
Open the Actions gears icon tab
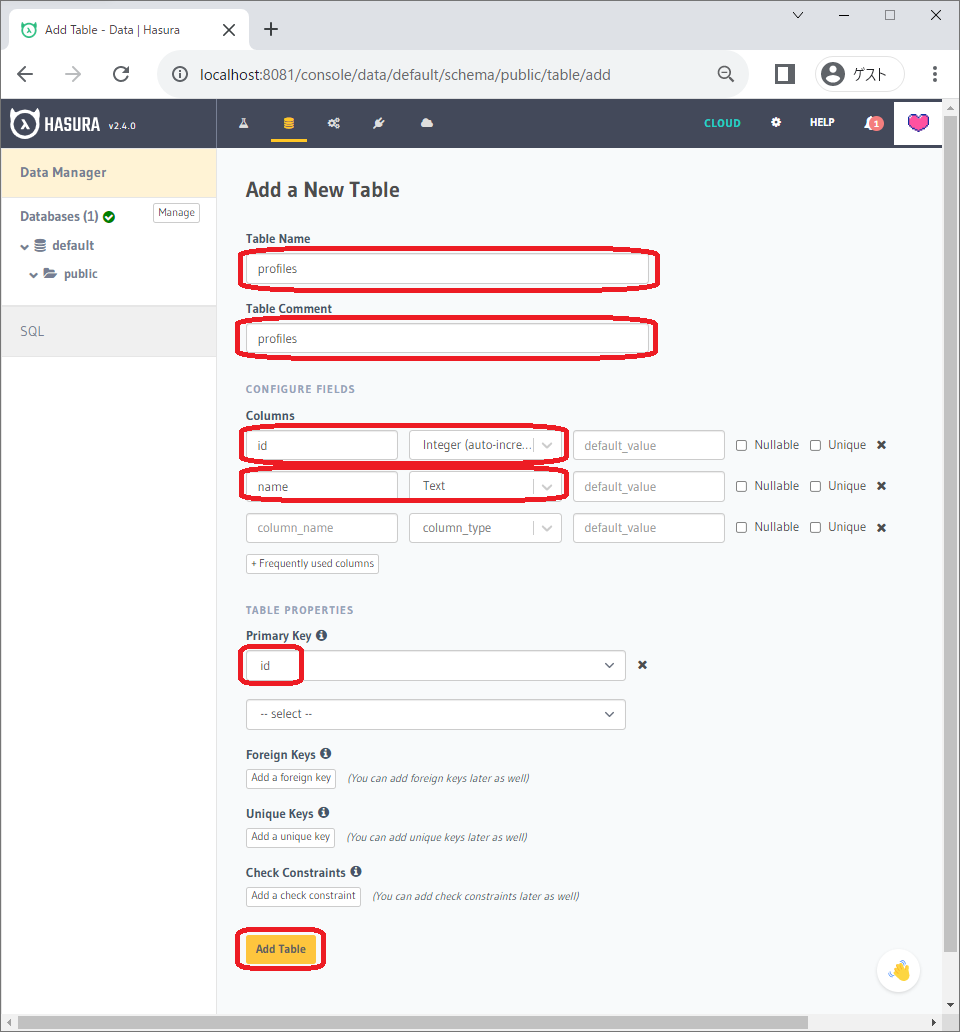[x=334, y=123]
